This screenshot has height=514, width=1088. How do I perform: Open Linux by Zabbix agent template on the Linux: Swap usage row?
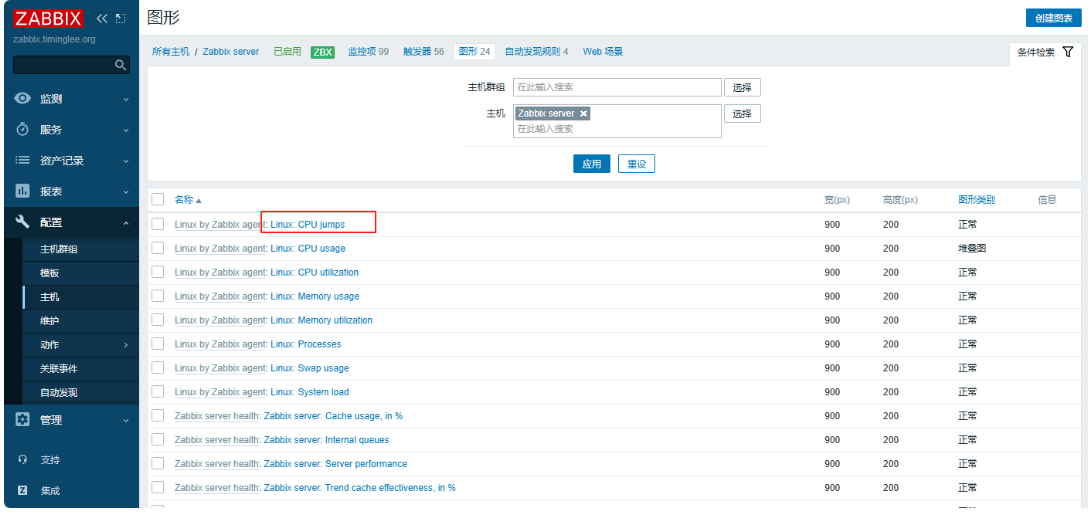(x=220, y=368)
